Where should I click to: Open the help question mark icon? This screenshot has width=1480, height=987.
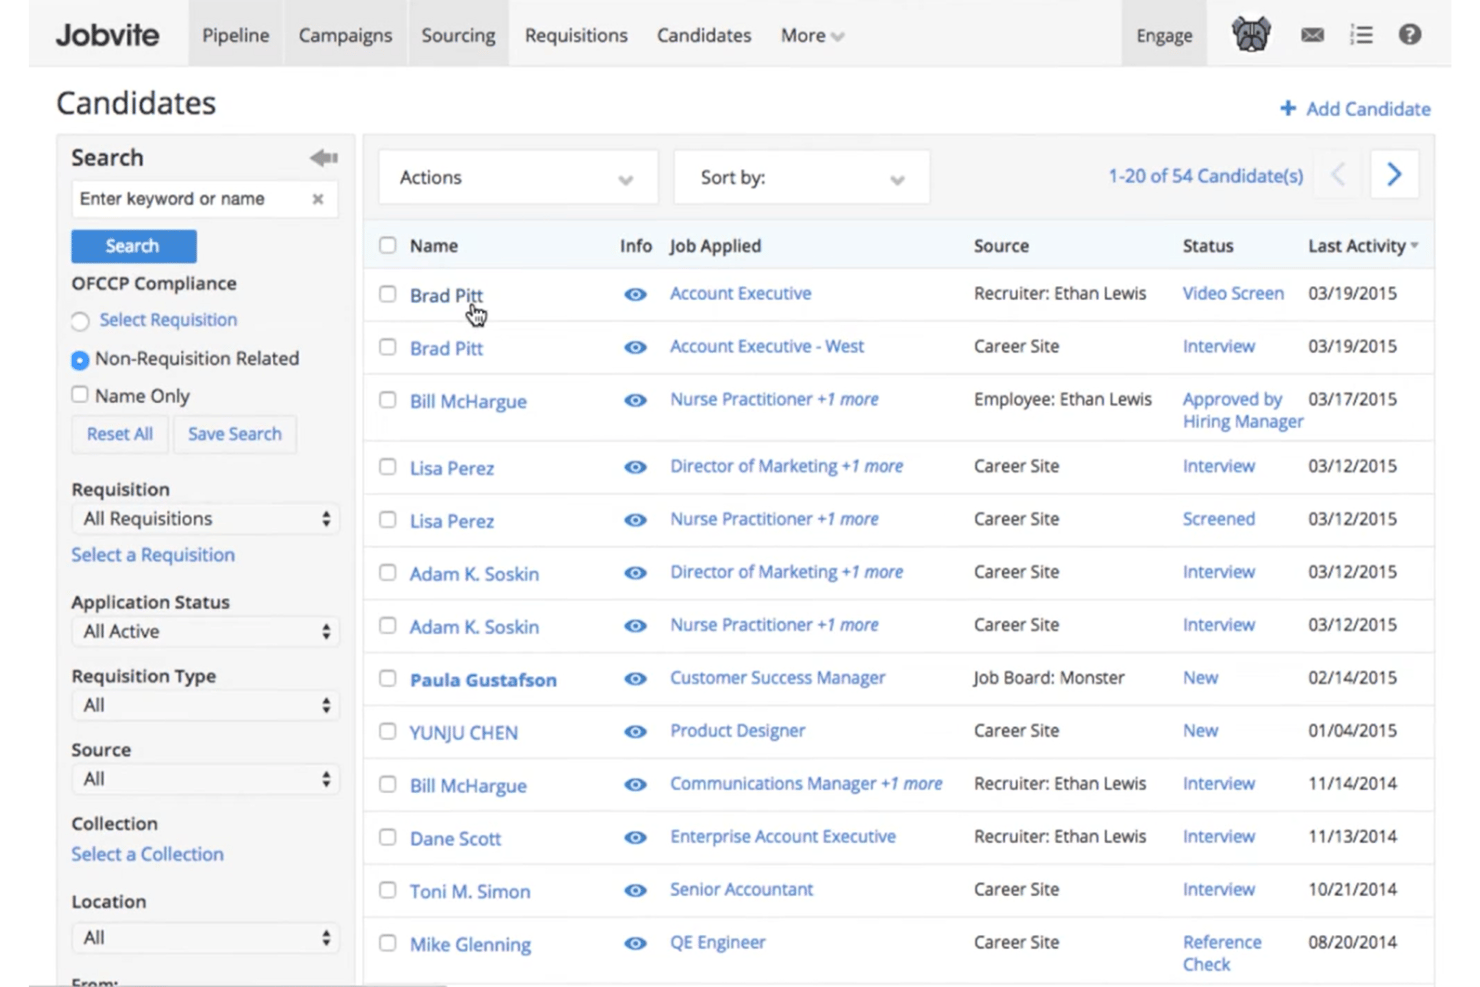(x=1410, y=35)
